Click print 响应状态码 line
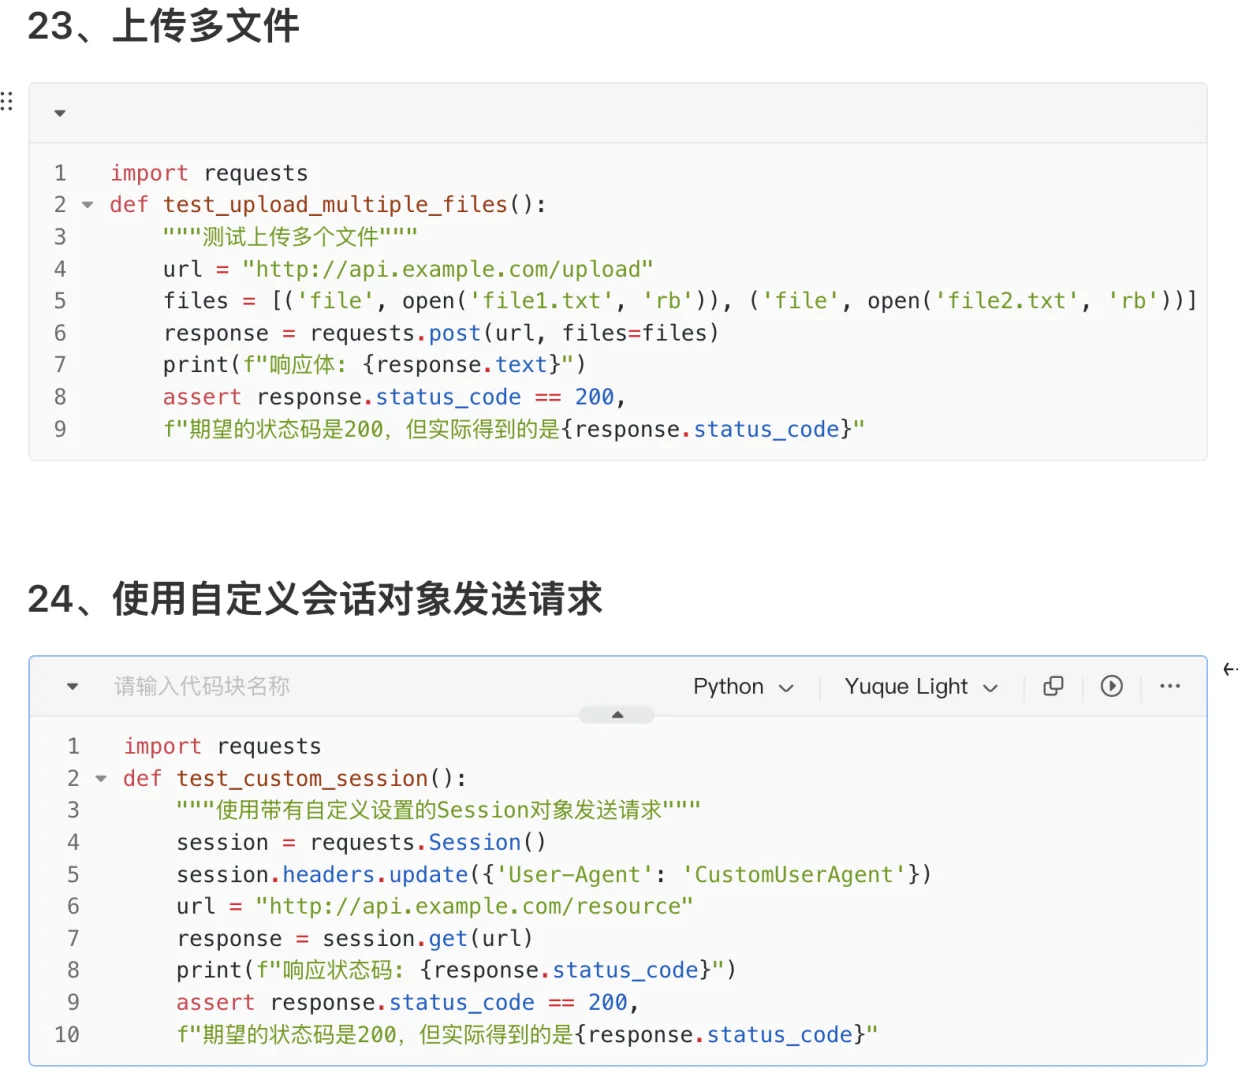The width and height of the screenshot is (1238, 1080). 456,971
